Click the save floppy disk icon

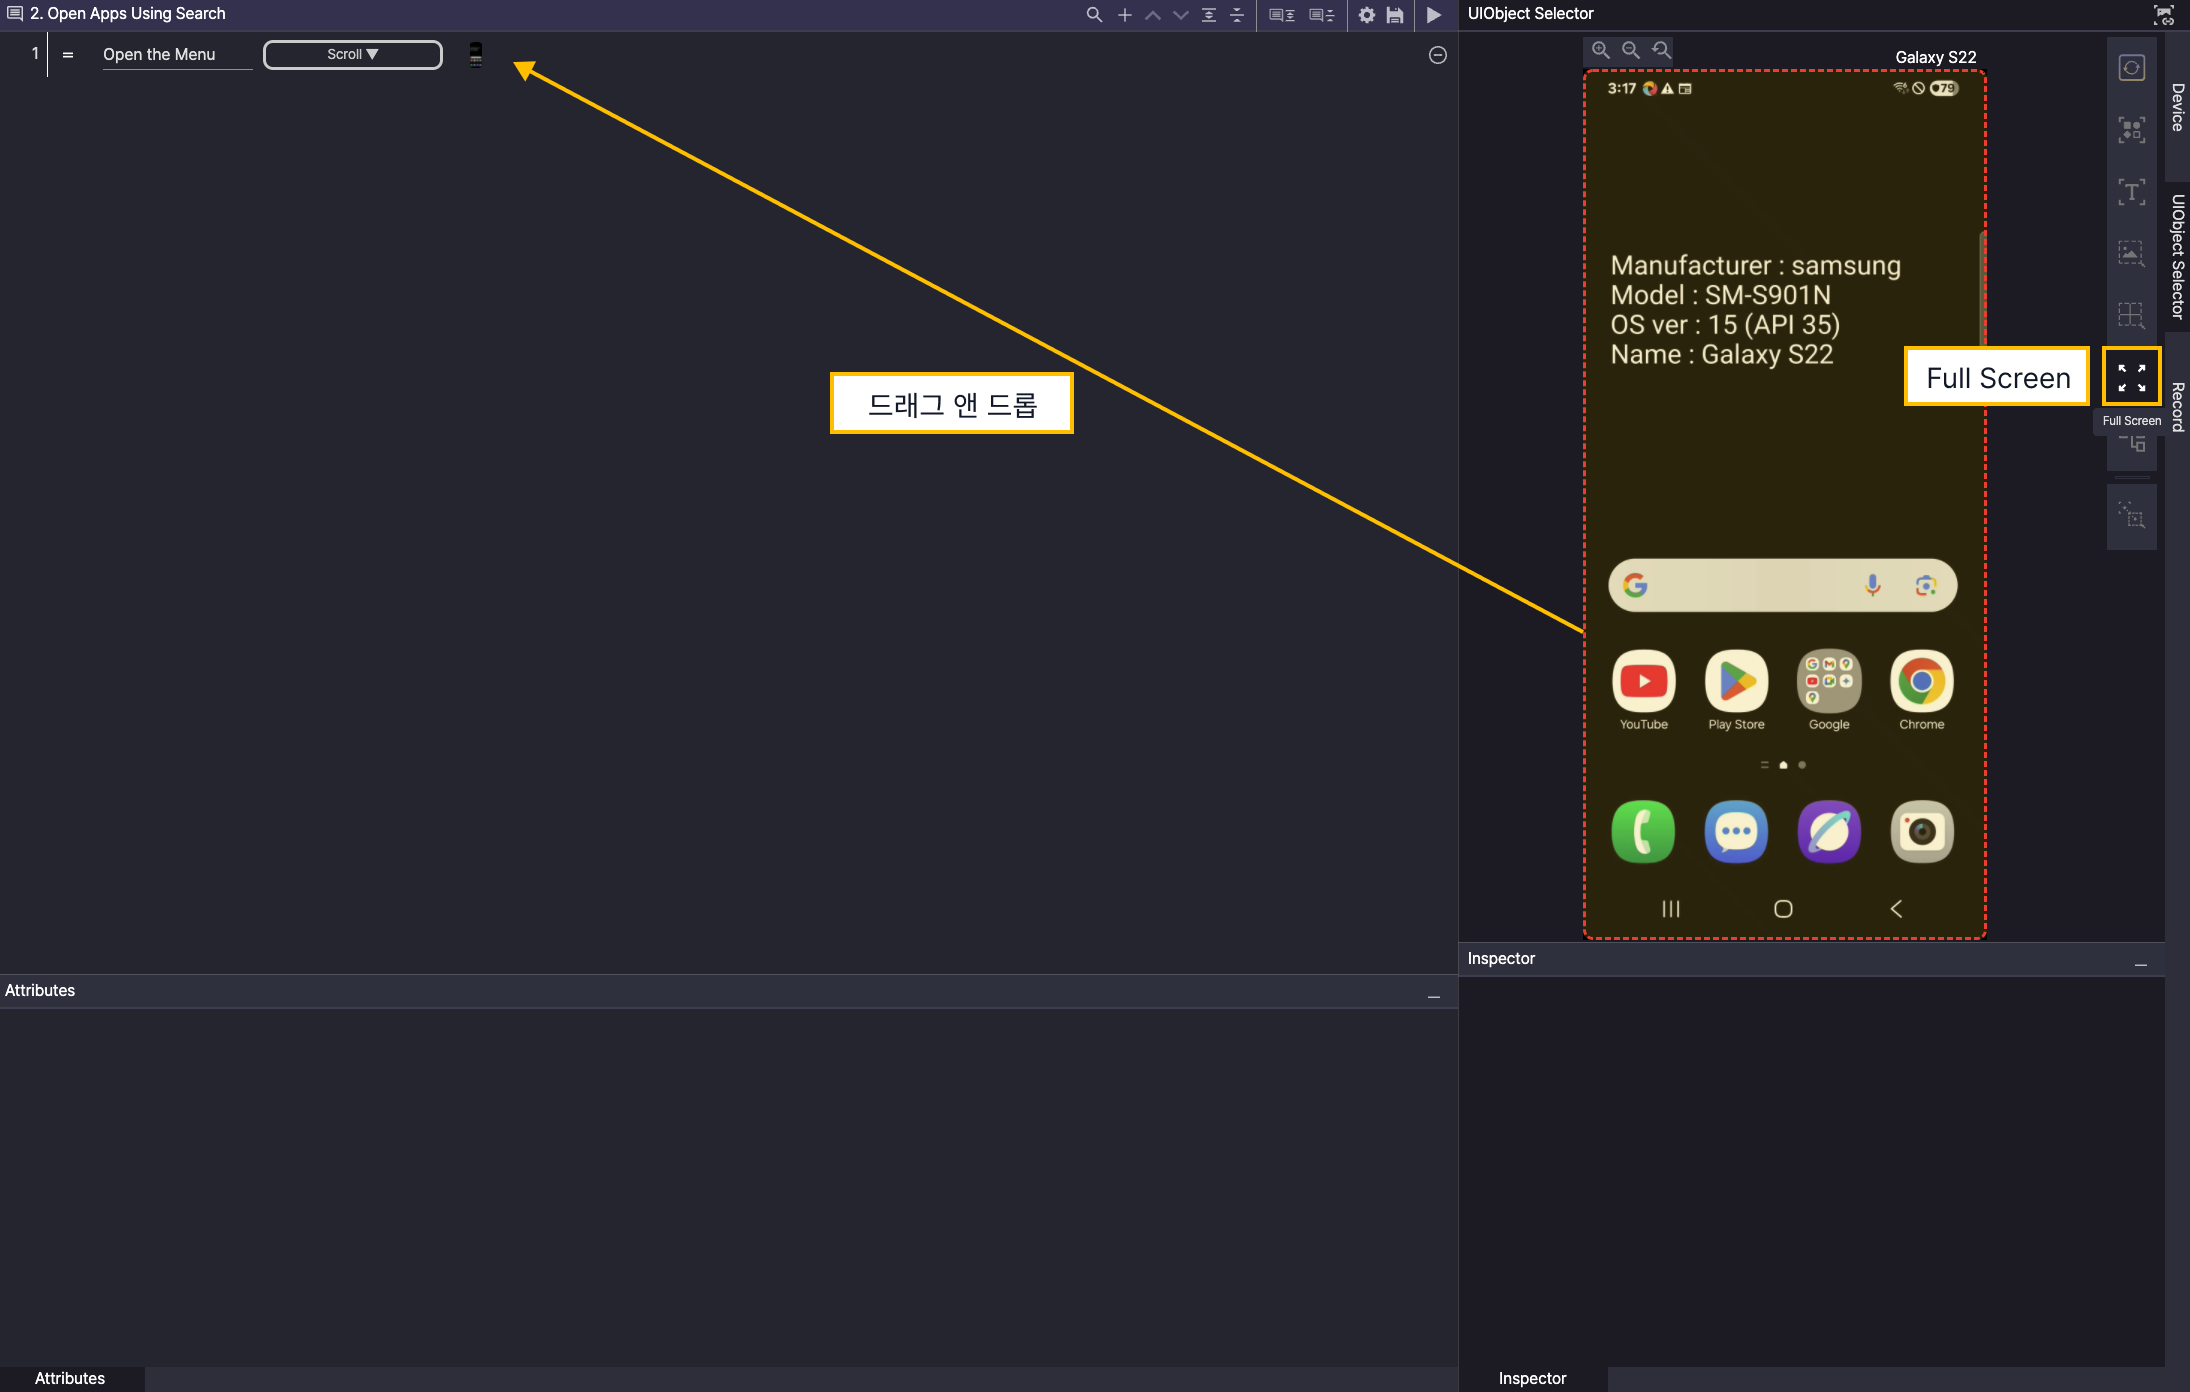[x=1395, y=15]
